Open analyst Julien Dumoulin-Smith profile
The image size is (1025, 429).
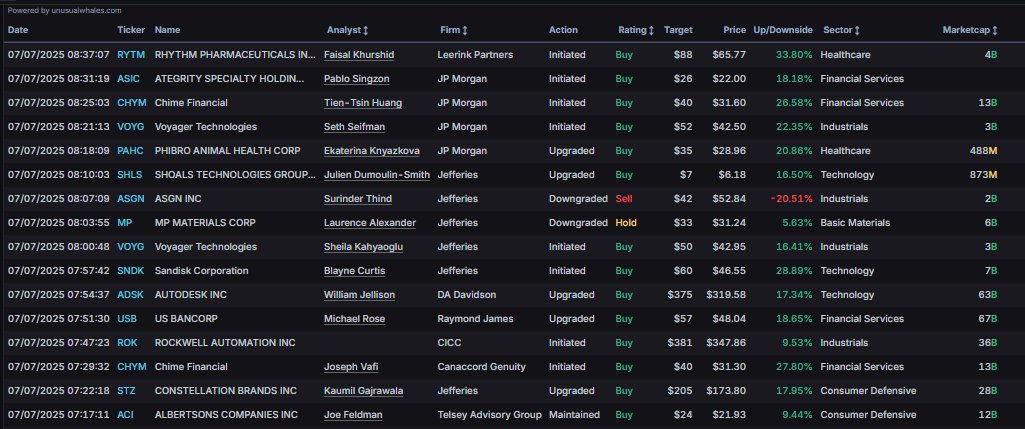(377, 175)
